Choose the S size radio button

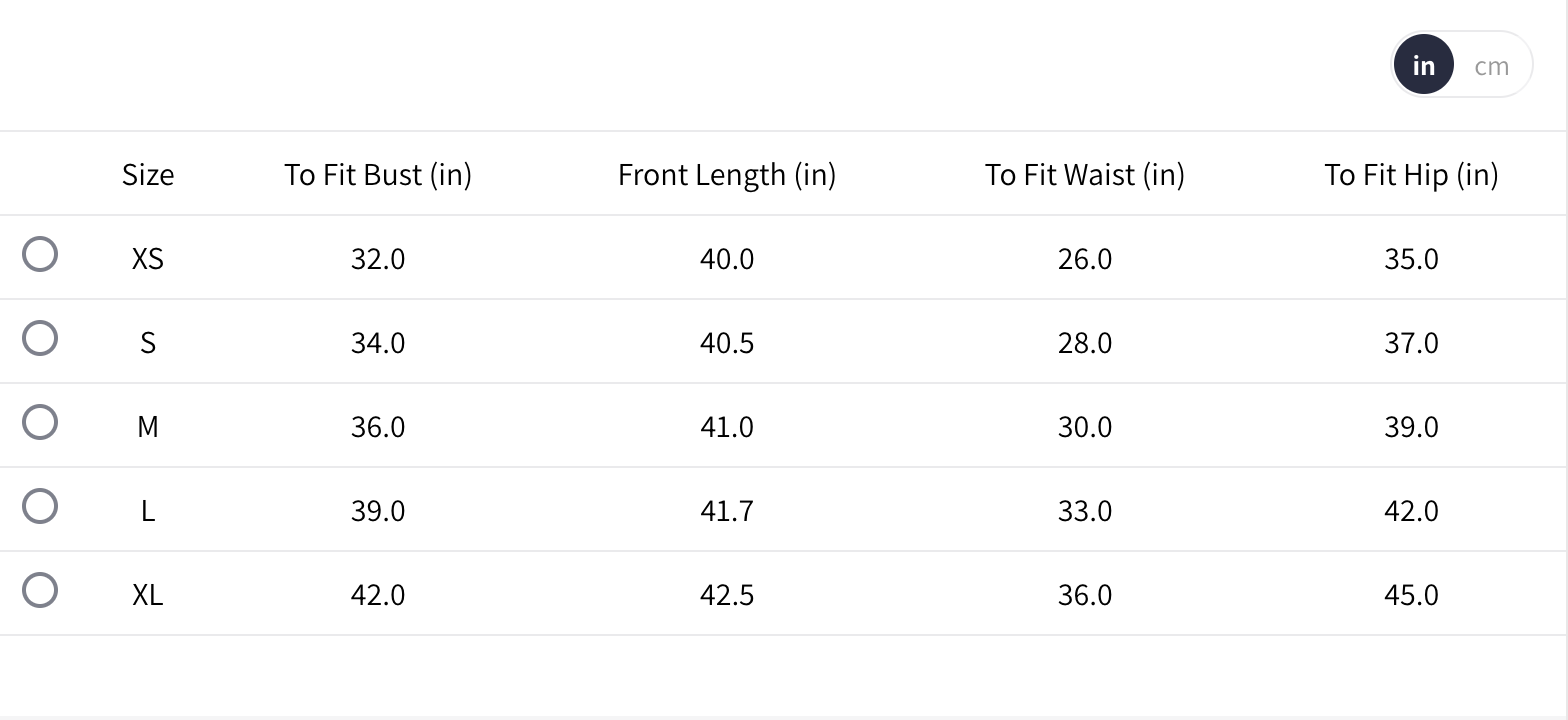click(40, 338)
